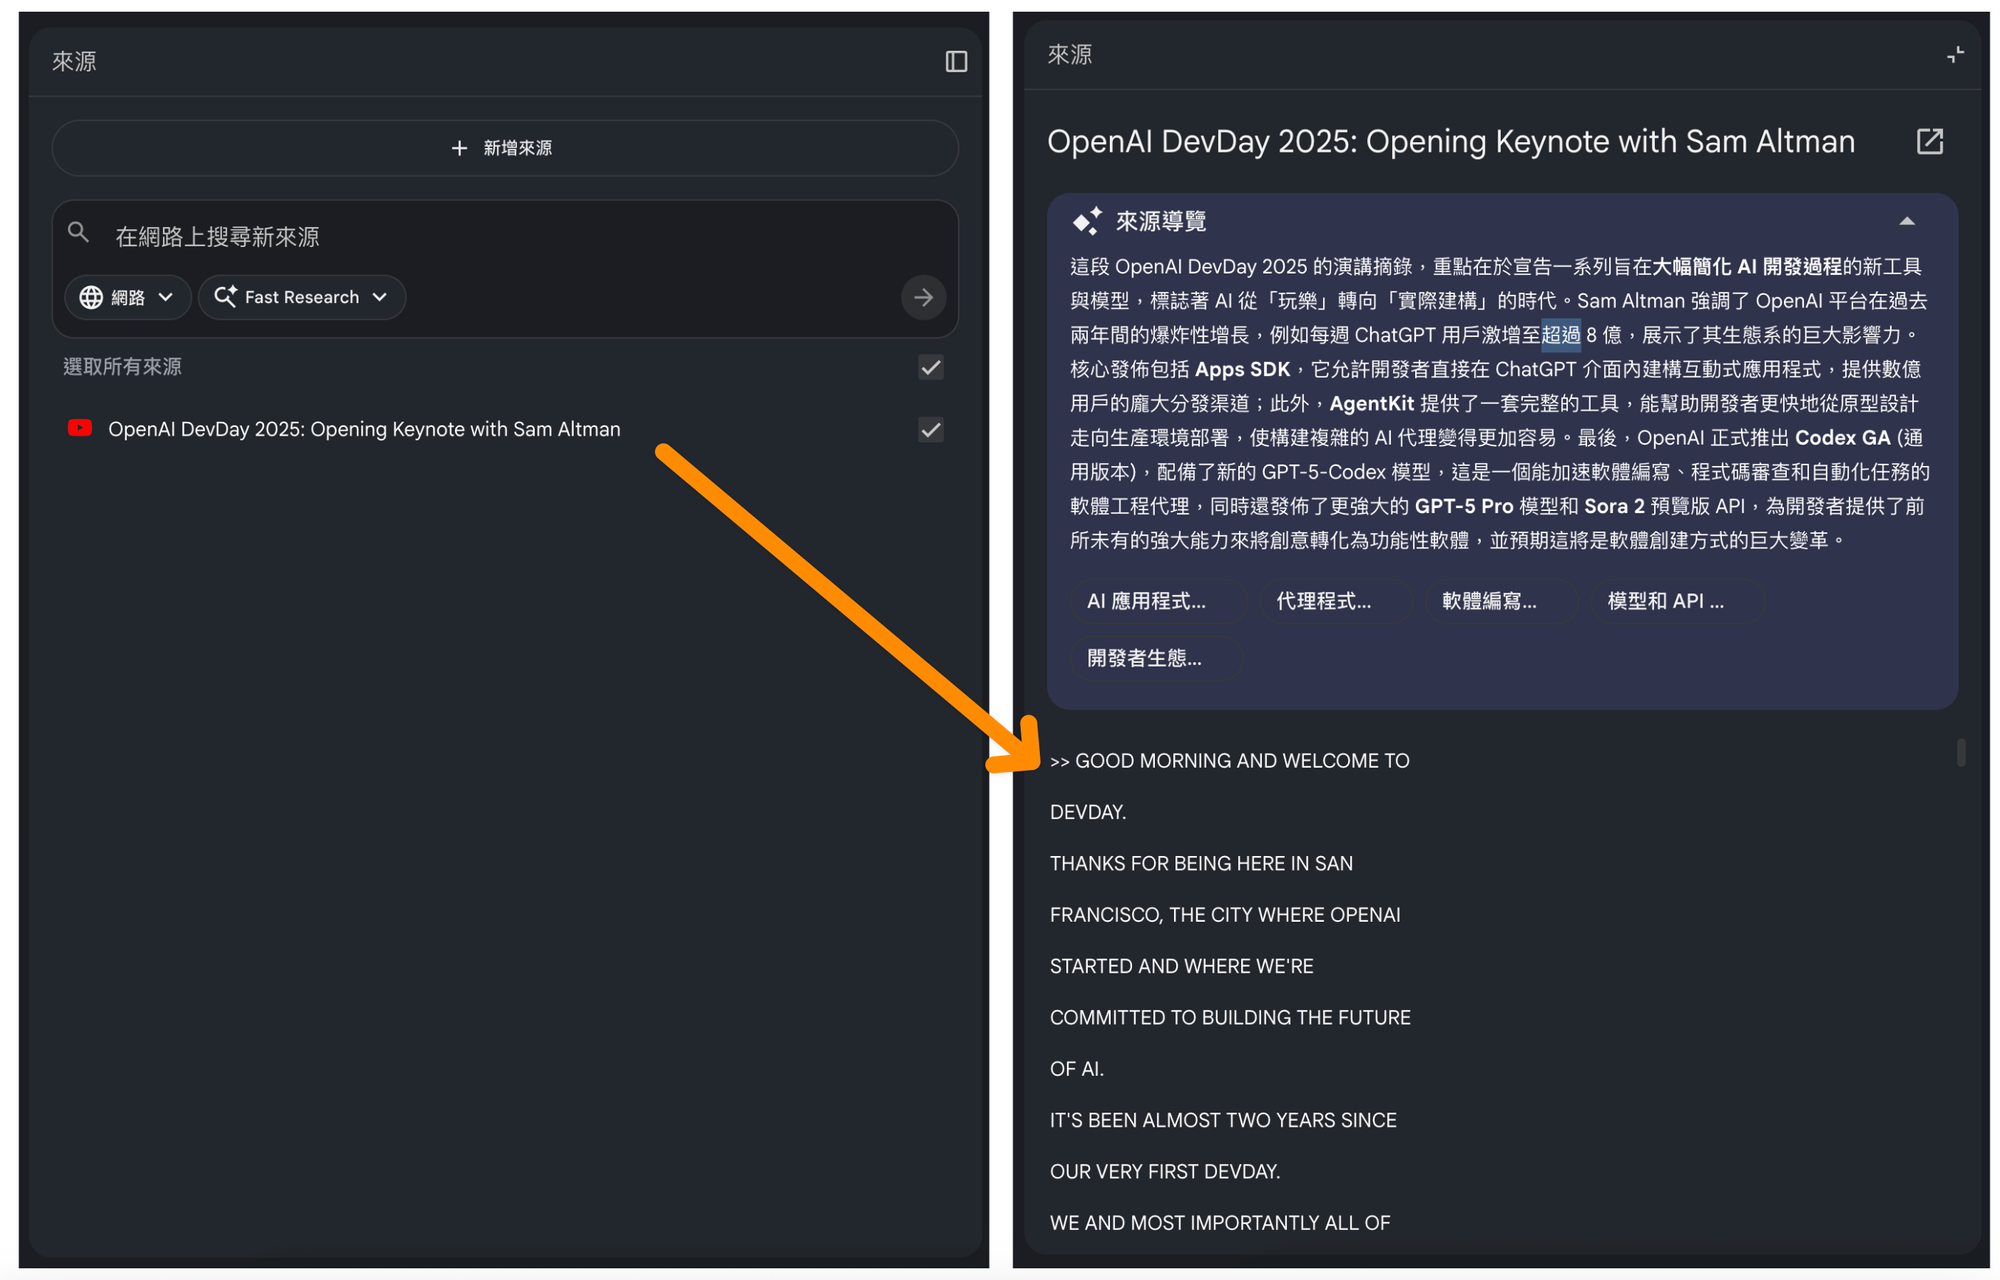Click the 模型和 API topic chip
2000x1280 pixels.
coord(1665,601)
